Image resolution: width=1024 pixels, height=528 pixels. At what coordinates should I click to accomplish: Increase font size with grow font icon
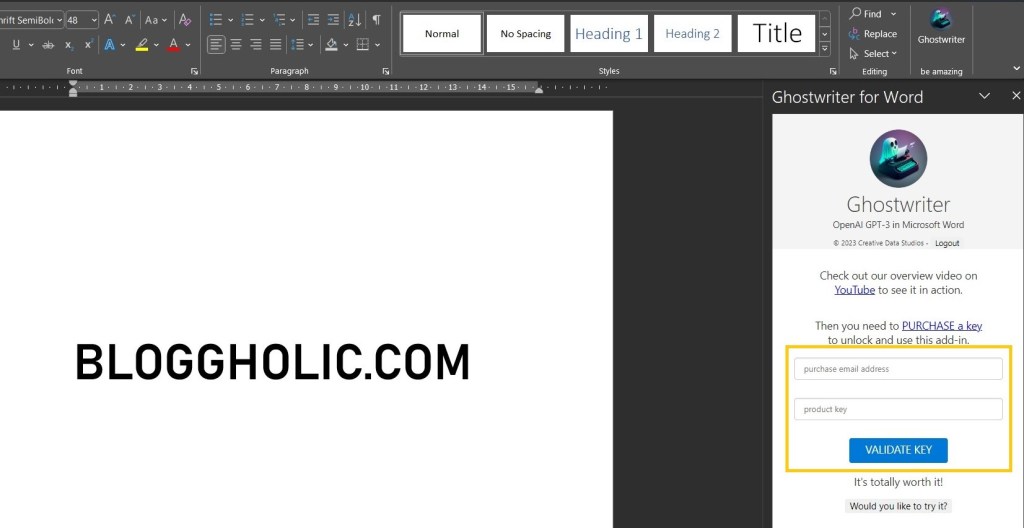tap(109, 20)
